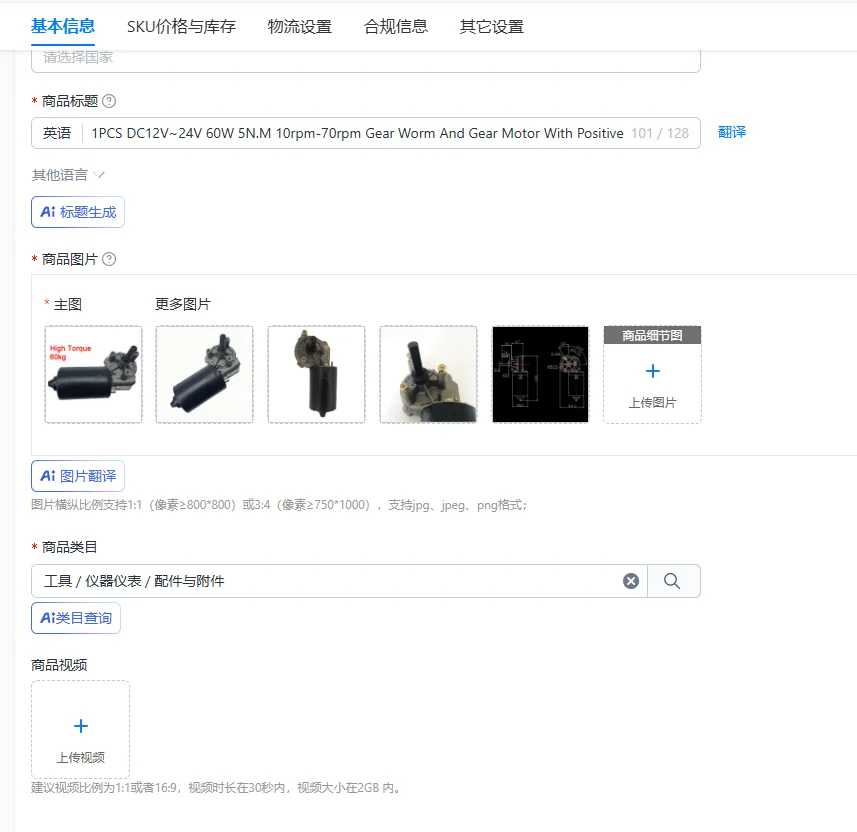This screenshot has width=857, height=832.
Task: Open the 其它设置 tab
Action: (x=492, y=27)
